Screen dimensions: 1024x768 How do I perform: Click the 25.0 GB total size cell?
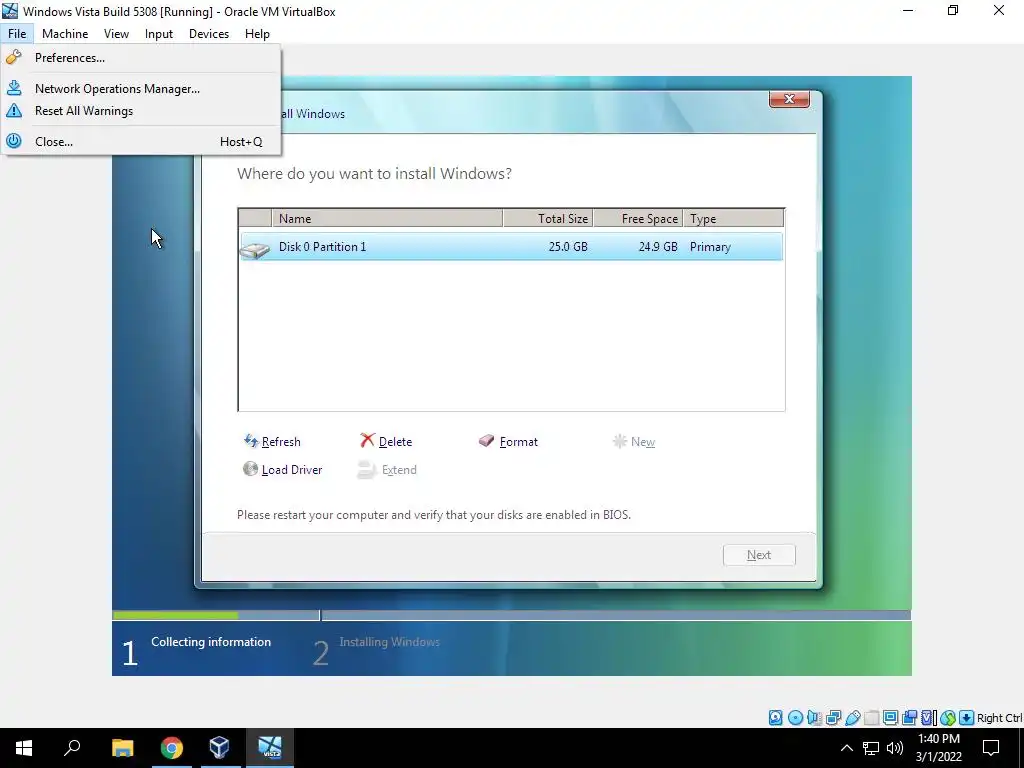tap(568, 247)
